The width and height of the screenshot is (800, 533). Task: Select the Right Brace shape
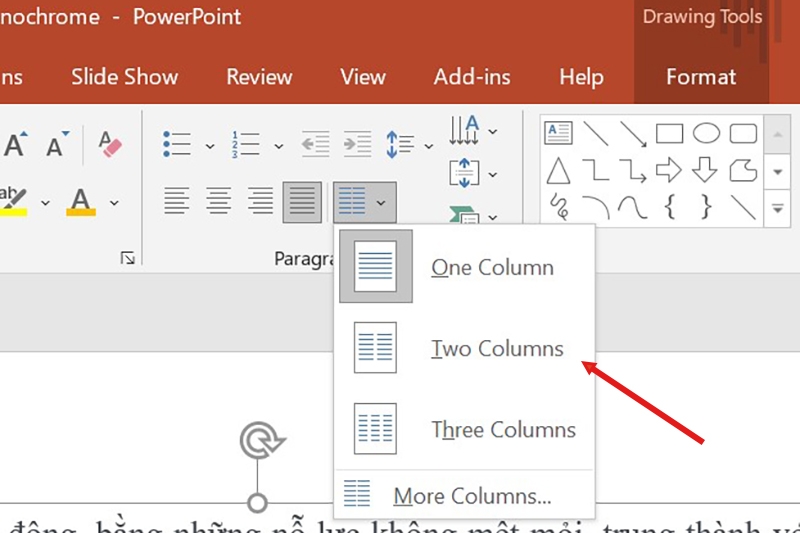pos(706,207)
